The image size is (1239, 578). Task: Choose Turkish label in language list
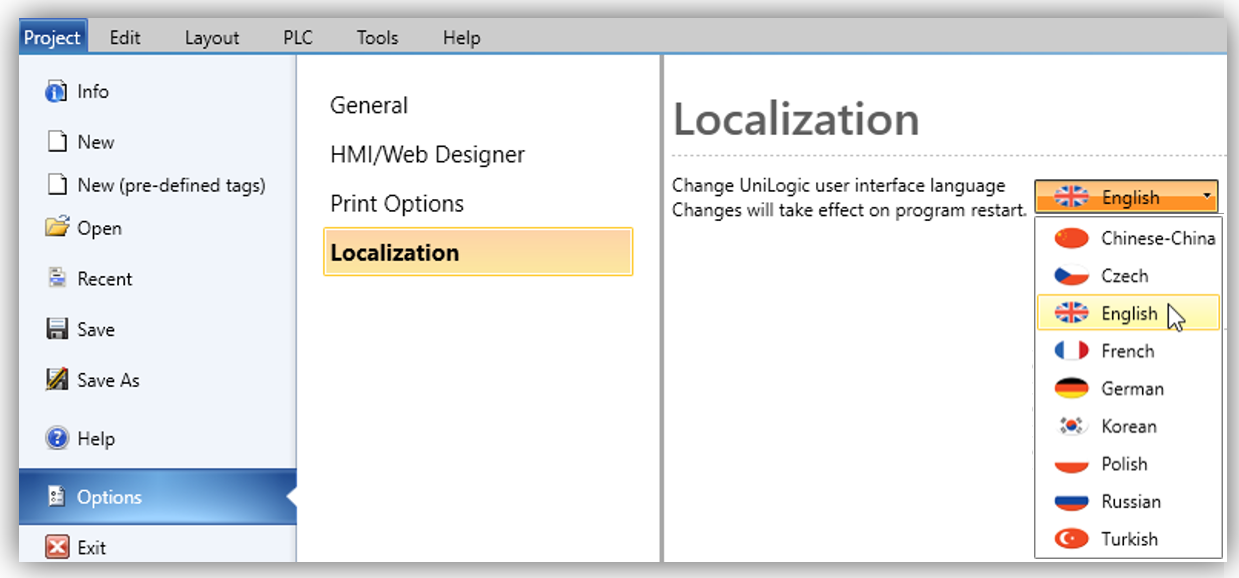click(x=1130, y=539)
